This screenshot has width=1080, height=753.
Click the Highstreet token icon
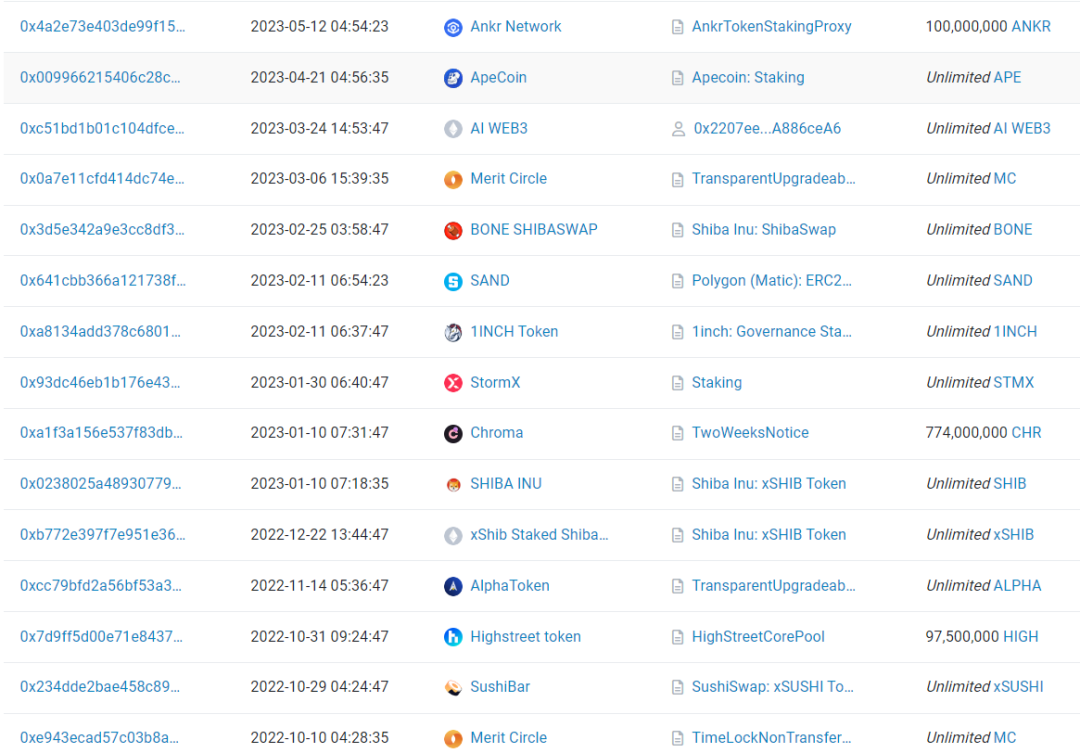[x=453, y=637]
